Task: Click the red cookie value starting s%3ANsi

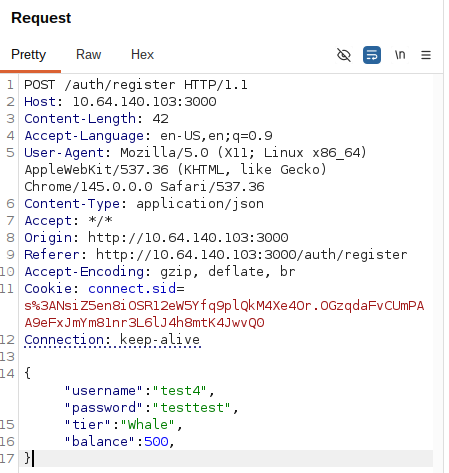Action: click(224, 314)
